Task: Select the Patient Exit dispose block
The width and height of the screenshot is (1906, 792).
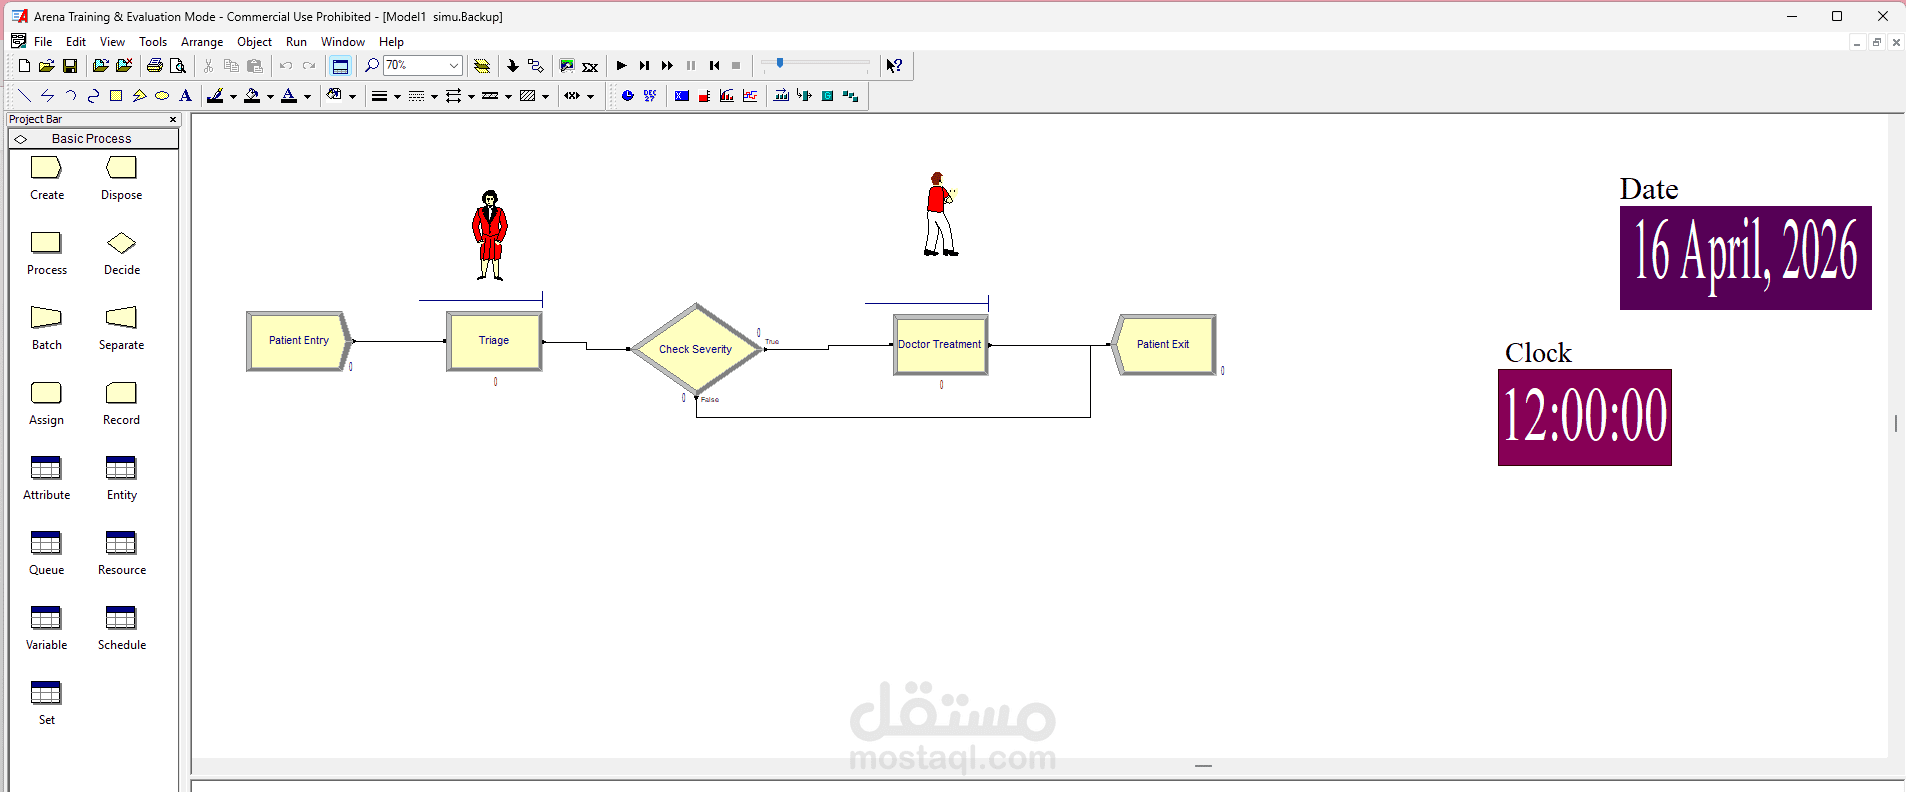Action: 1164,345
